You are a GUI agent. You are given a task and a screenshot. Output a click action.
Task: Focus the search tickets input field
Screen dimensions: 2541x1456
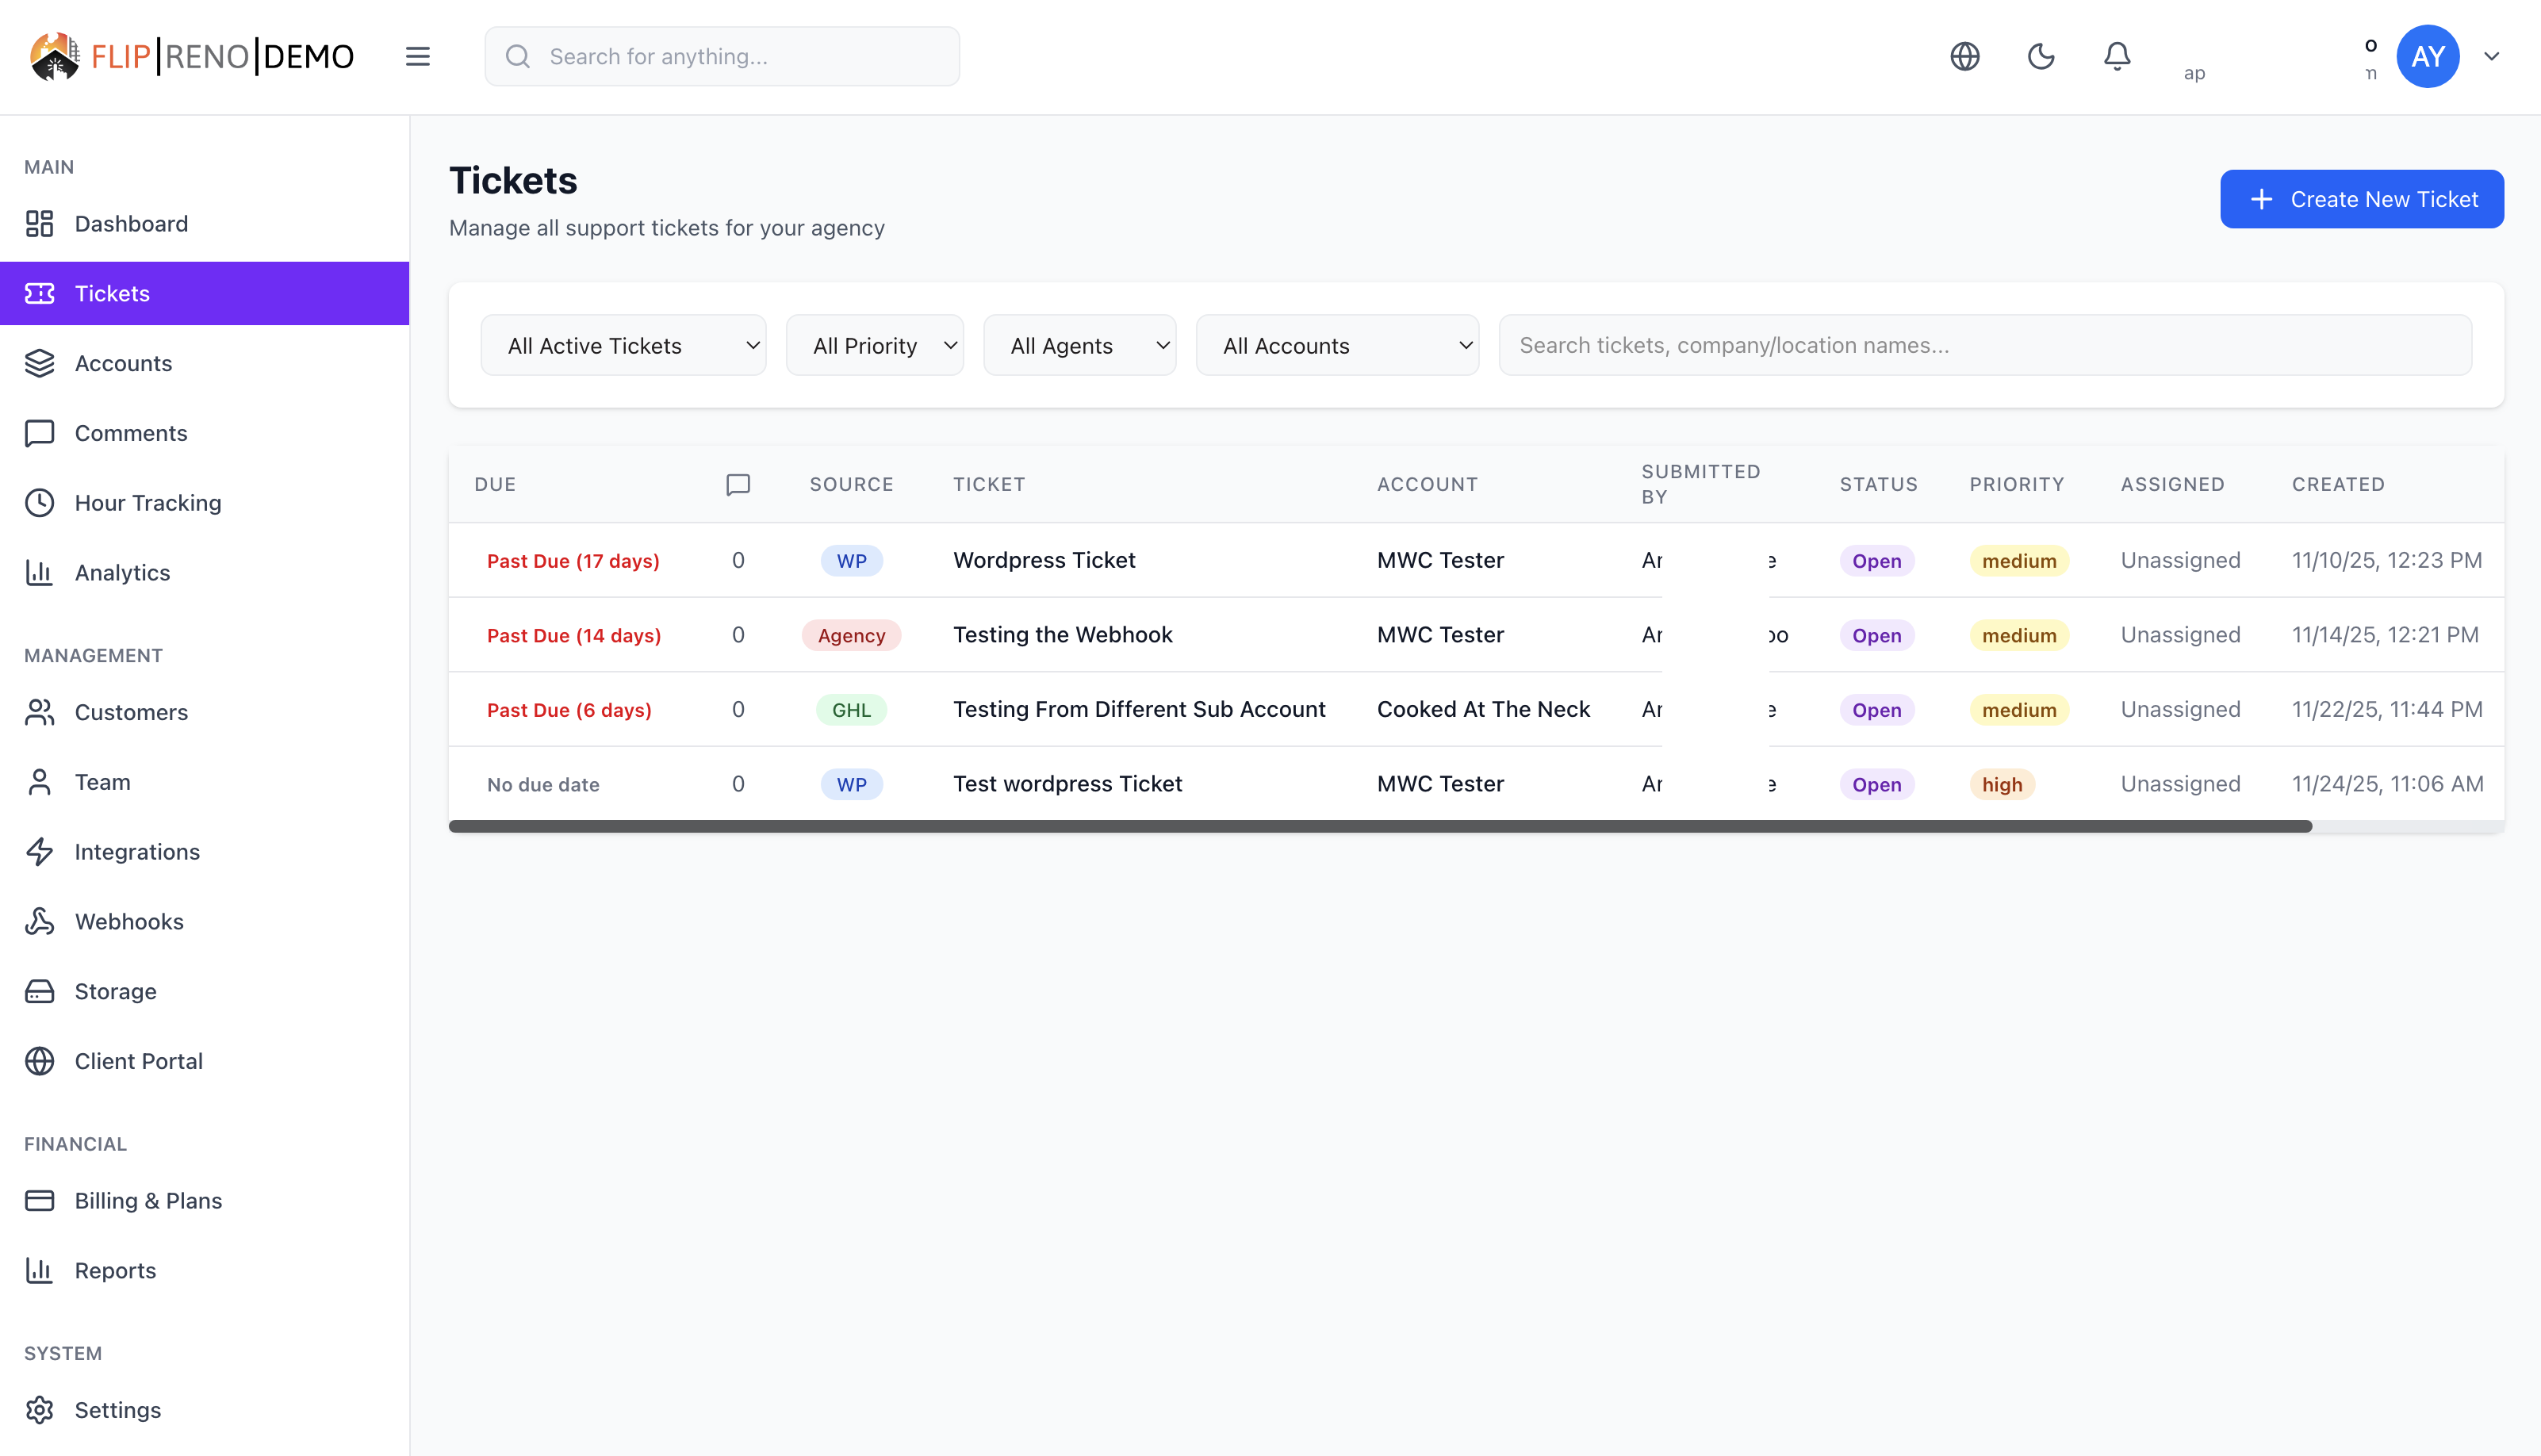(1984, 345)
